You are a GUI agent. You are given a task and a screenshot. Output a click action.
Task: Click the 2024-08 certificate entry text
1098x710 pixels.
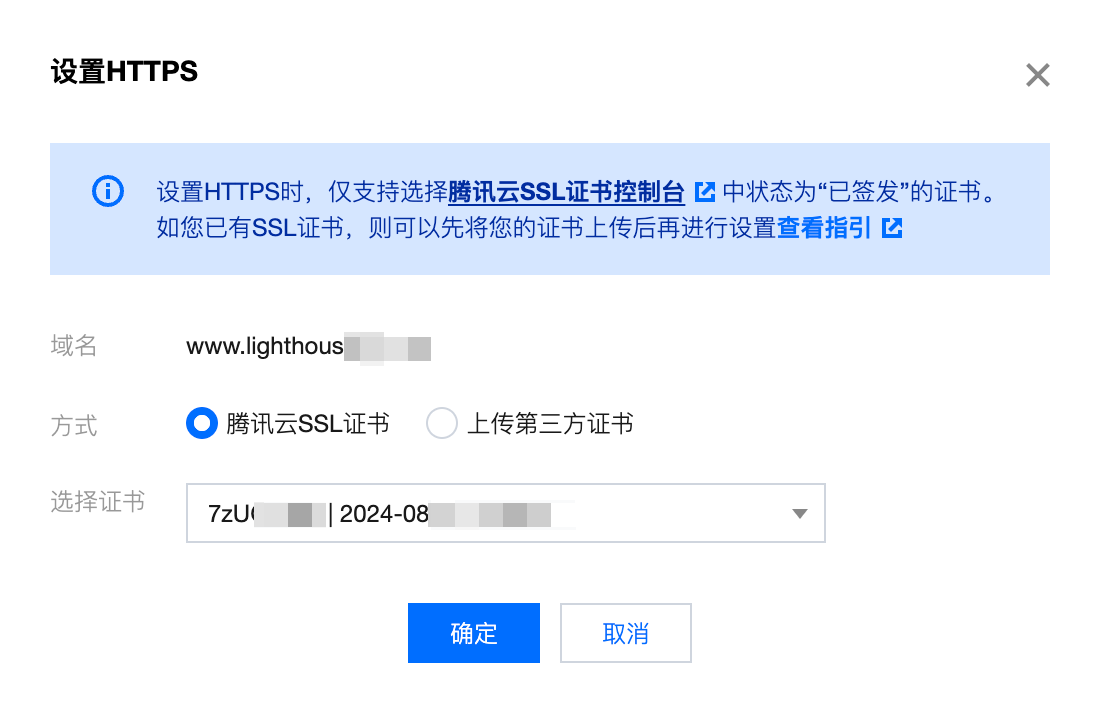384,514
